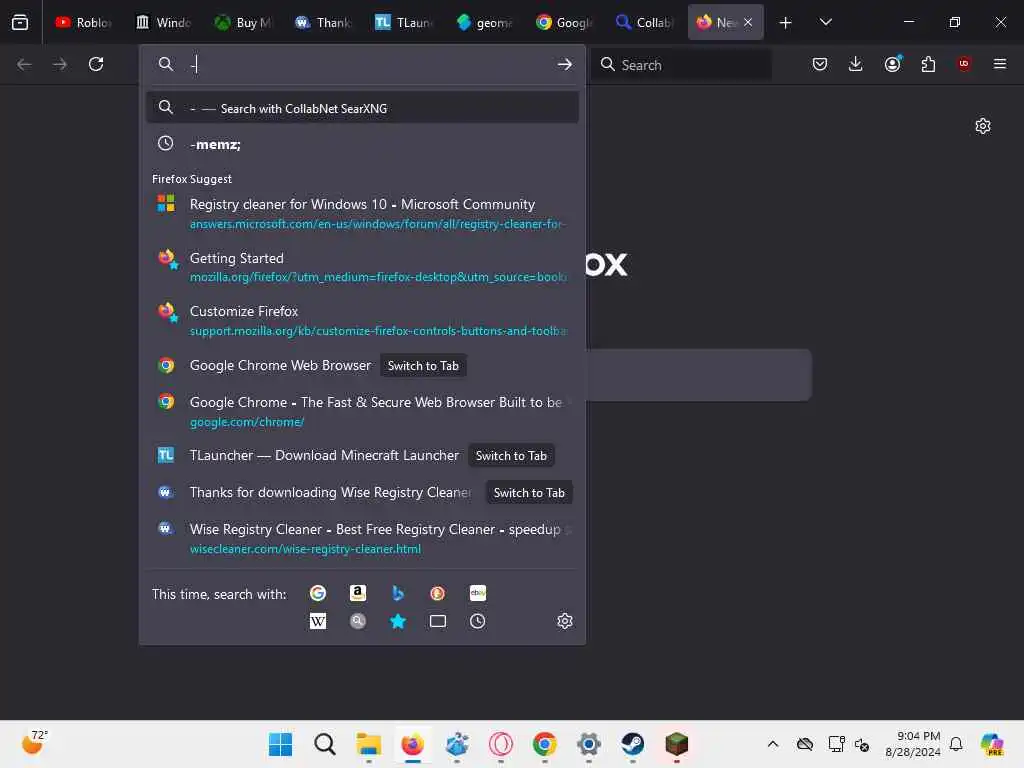The height and width of the screenshot is (768, 1024).
Task: Open Opera from the taskbar
Action: tap(501, 744)
